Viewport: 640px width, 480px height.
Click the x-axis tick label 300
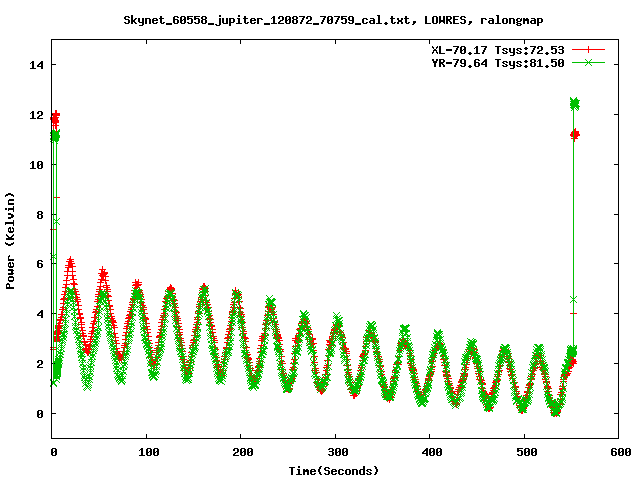[338, 452]
